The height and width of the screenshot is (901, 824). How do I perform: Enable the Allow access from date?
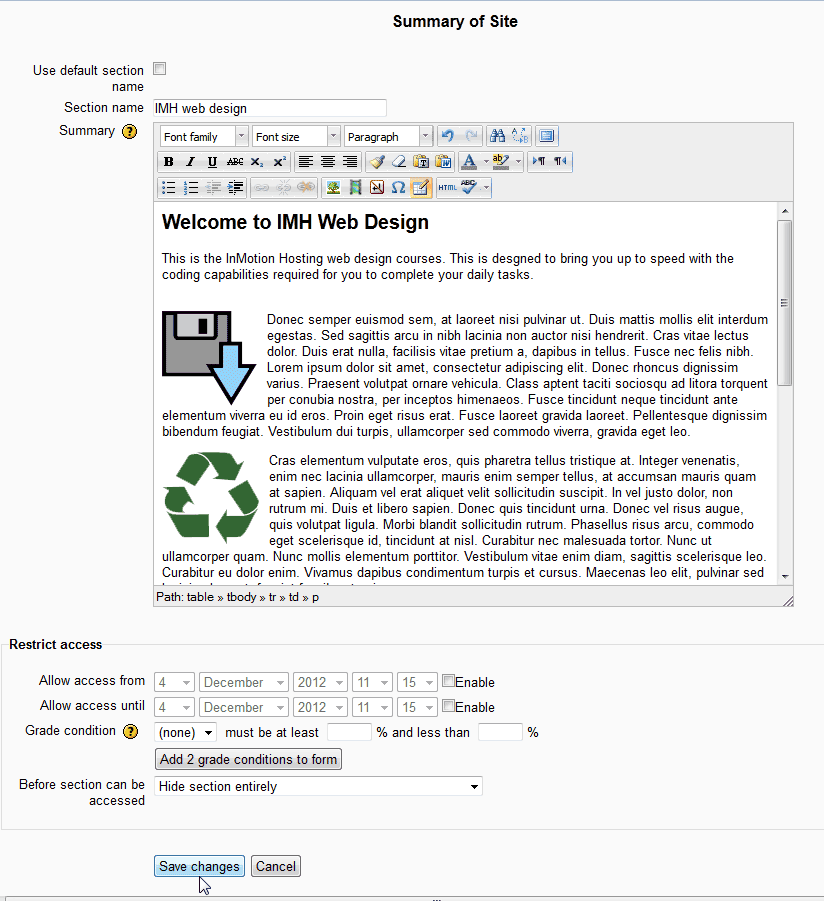pyautogui.click(x=449, y=681)
